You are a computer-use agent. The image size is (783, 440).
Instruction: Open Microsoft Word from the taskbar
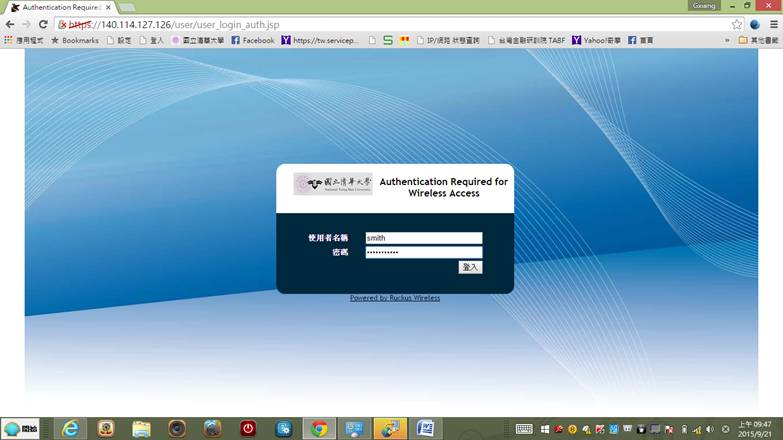424,428
